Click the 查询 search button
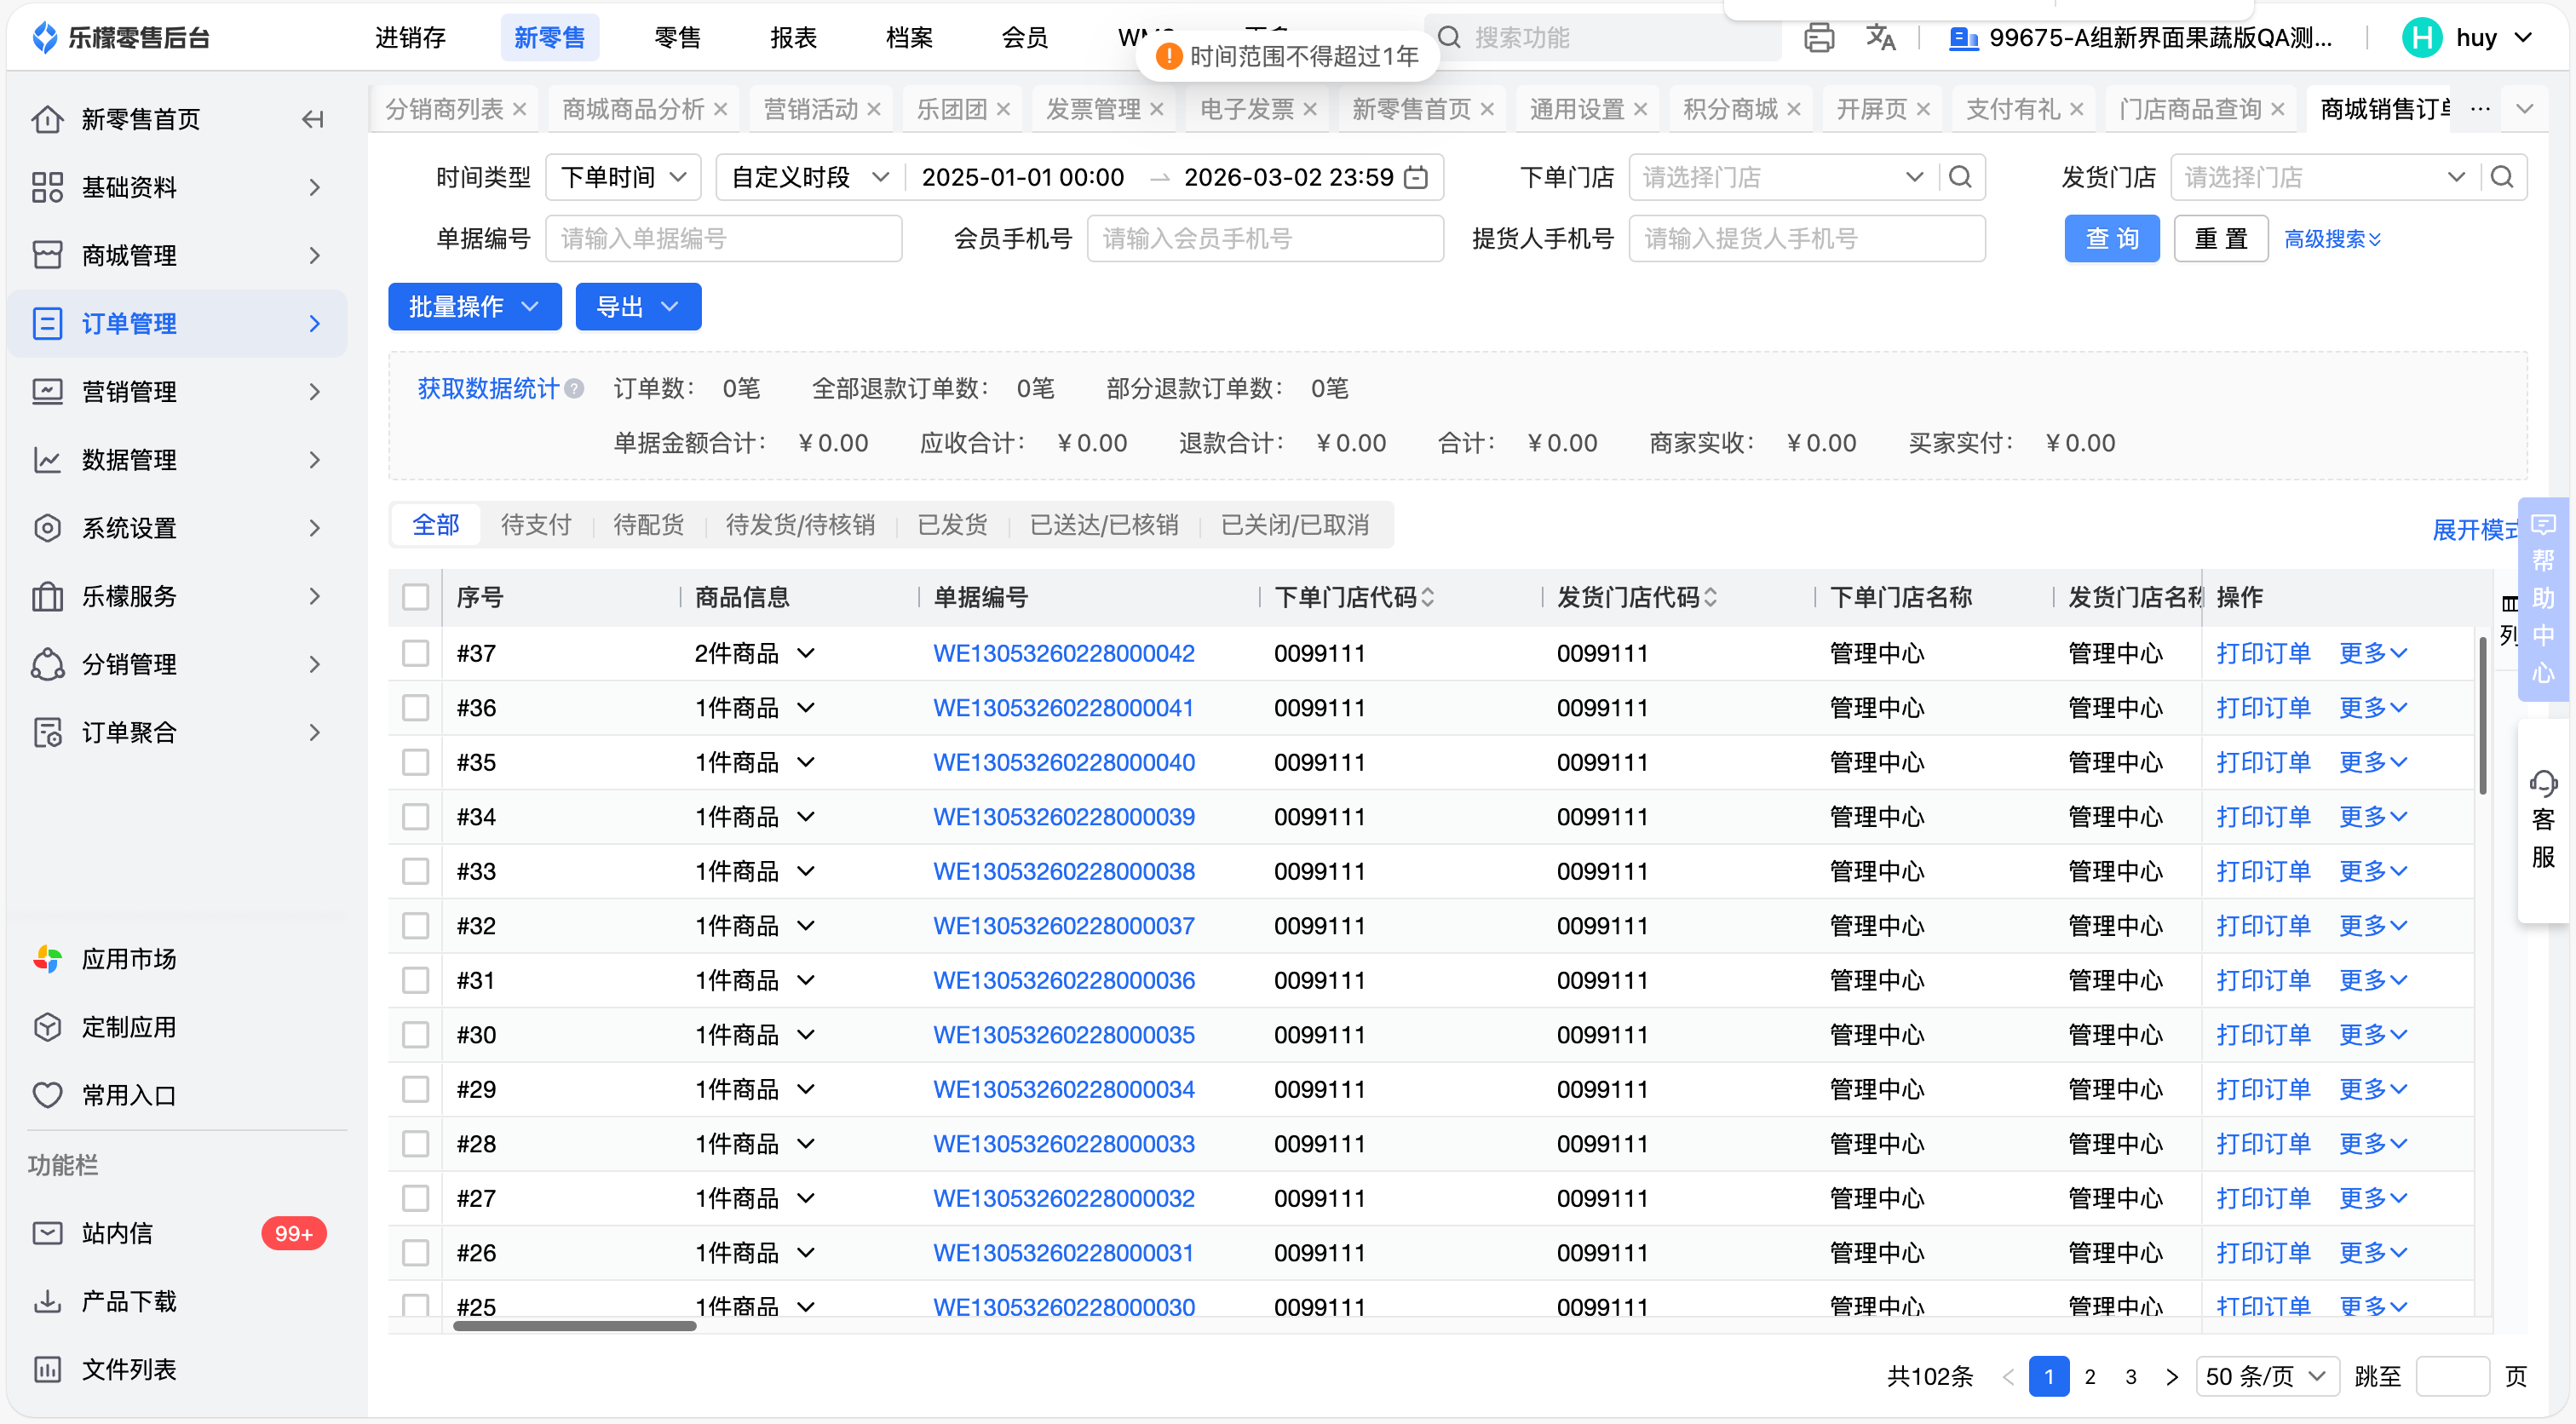Screen dimensions: 2576x1424 (x=2111, y=239)
